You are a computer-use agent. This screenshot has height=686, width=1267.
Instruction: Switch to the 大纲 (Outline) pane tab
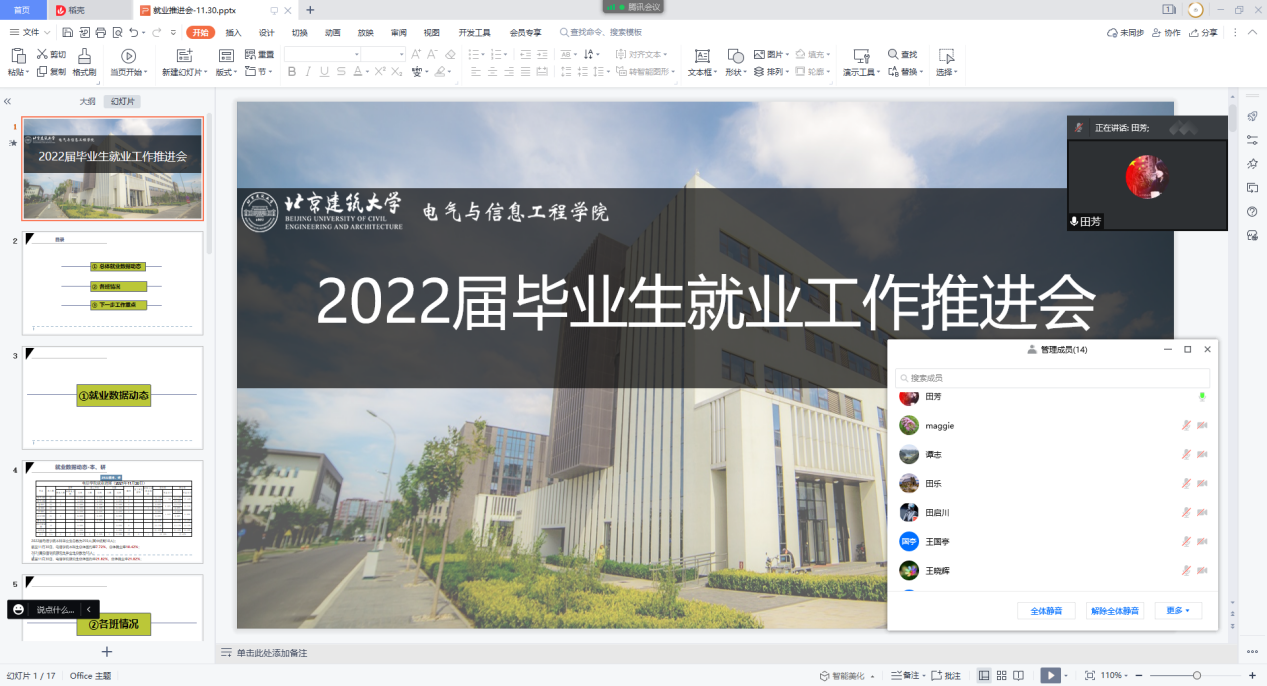point(88,102)
